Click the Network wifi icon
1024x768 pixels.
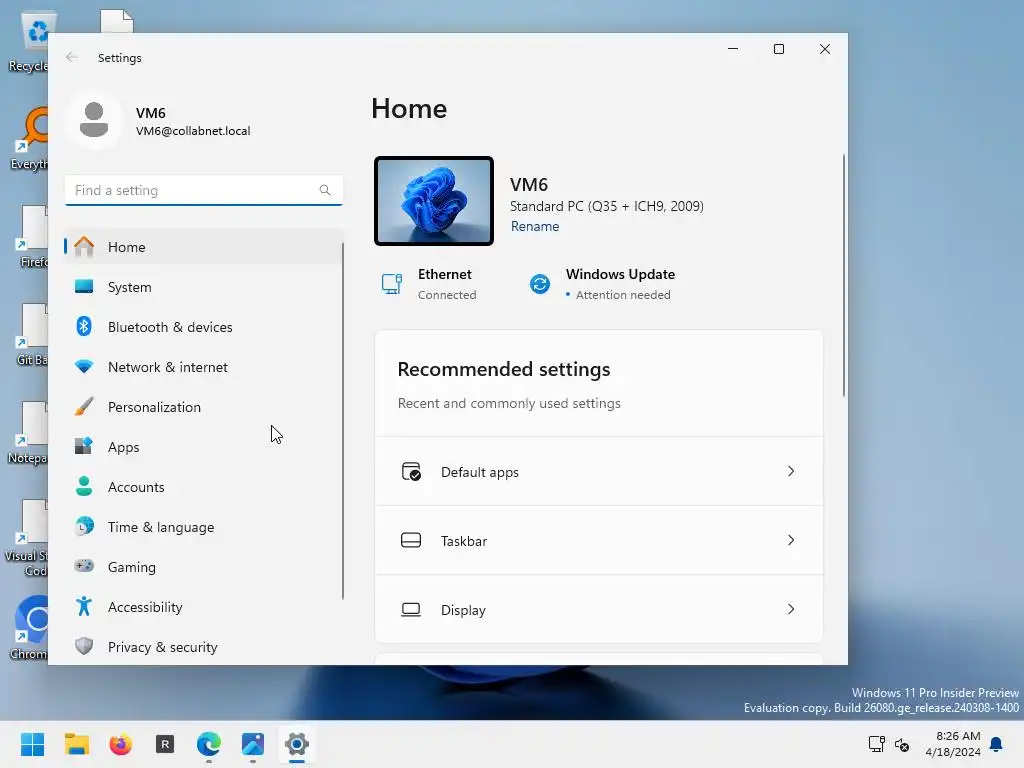coord(84,366)
